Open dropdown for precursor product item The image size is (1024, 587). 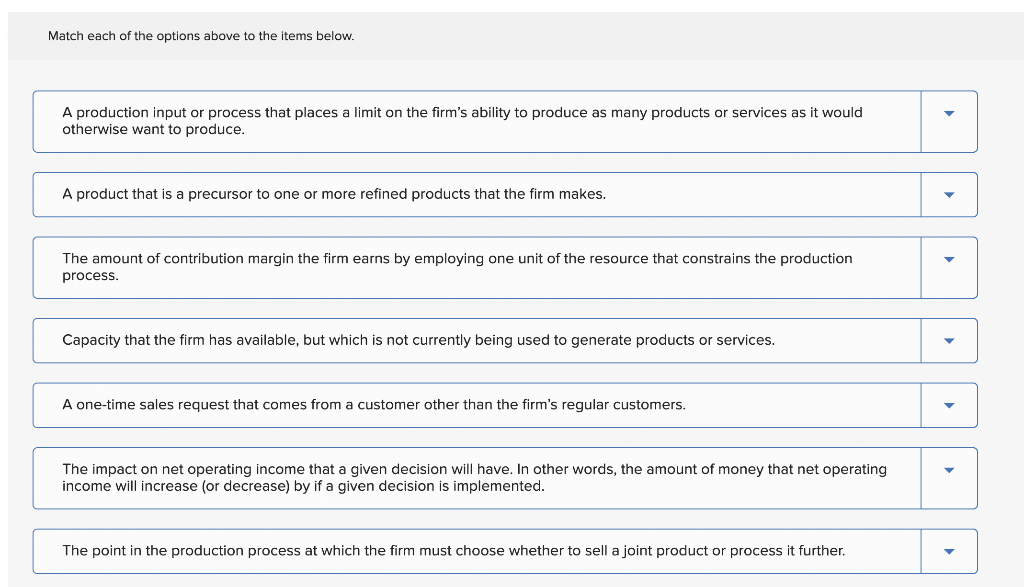click(949, 195)
